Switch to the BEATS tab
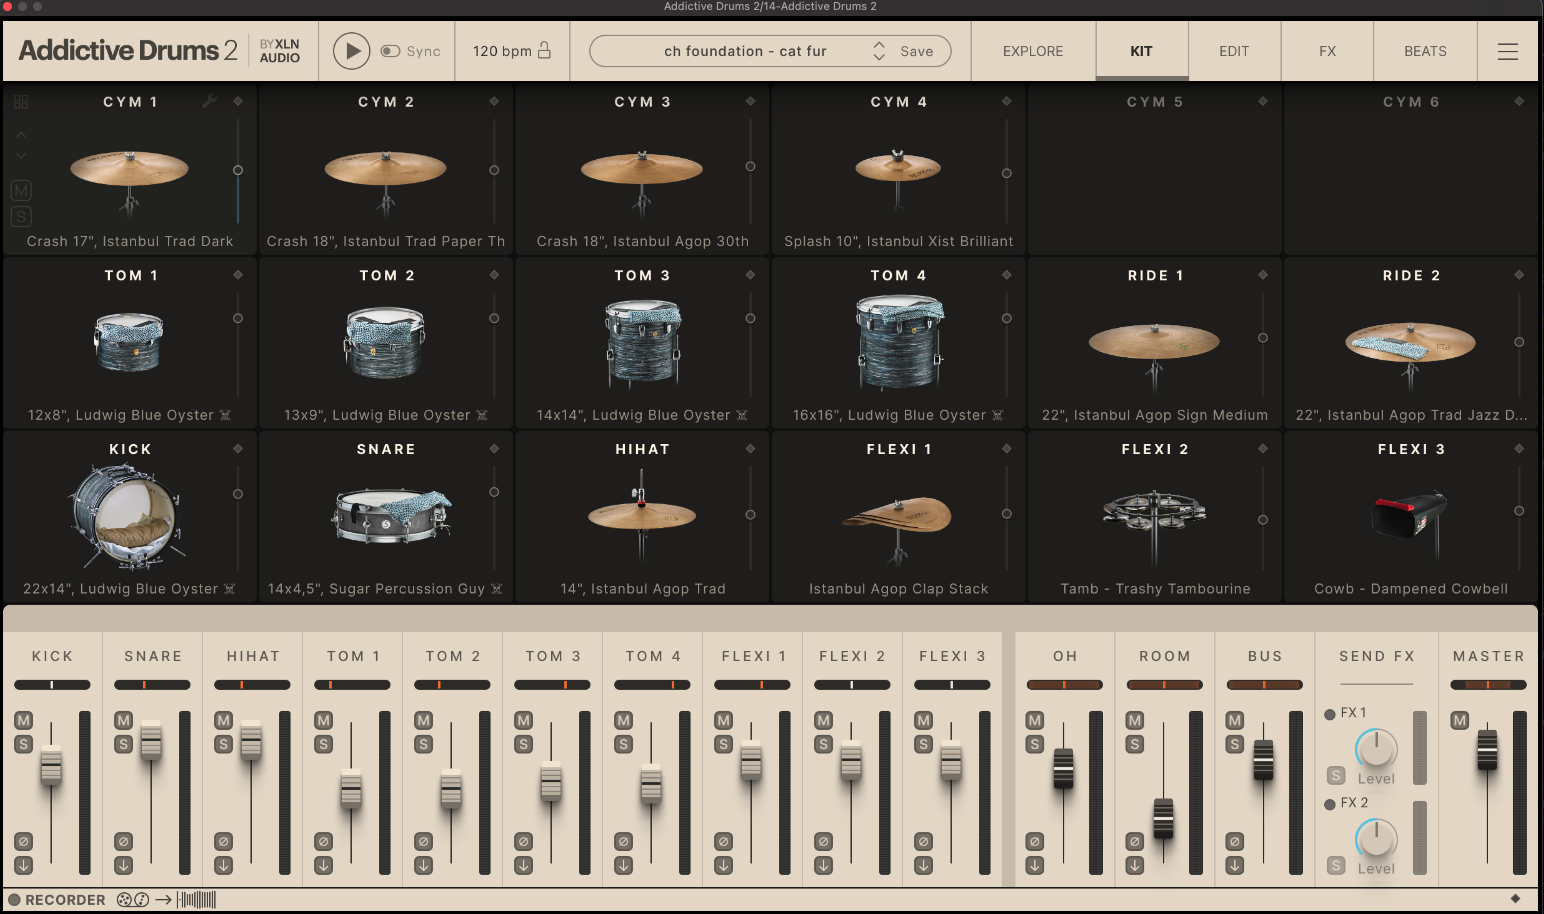The image size is (1544, 914). (1425, 51)
